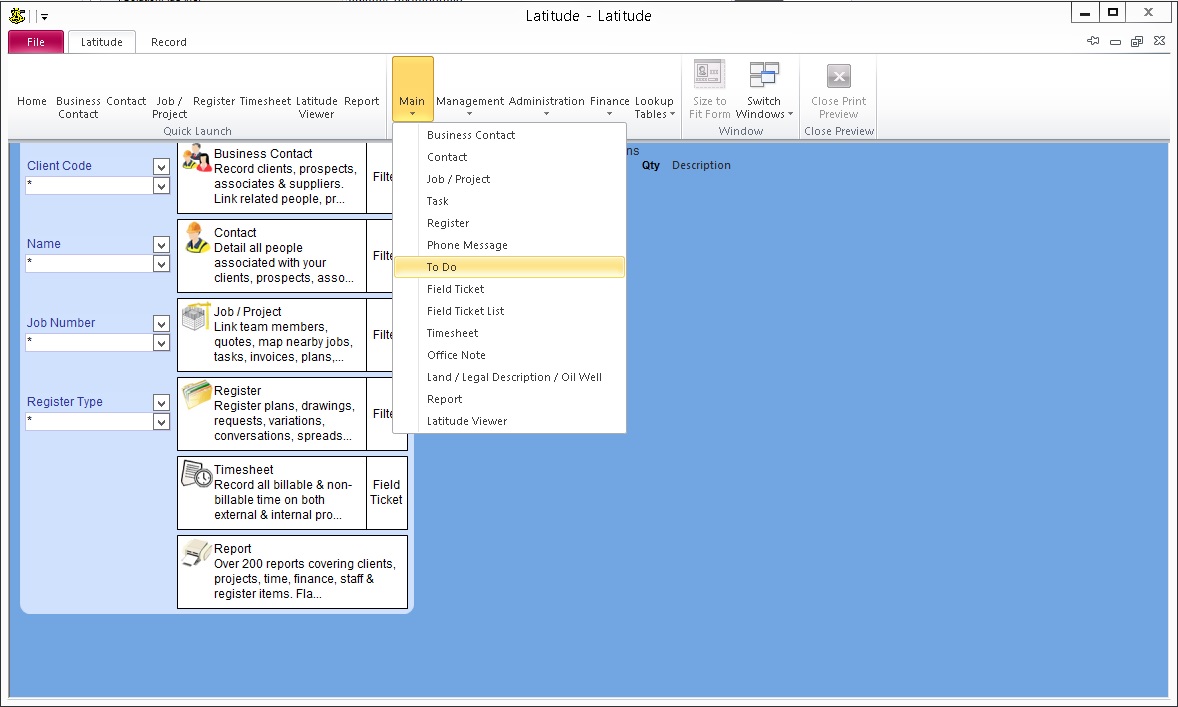Click the Field Ticket button beside Timesheet
This screenshot has height=707, width=1178.
(x=386, y=492)
